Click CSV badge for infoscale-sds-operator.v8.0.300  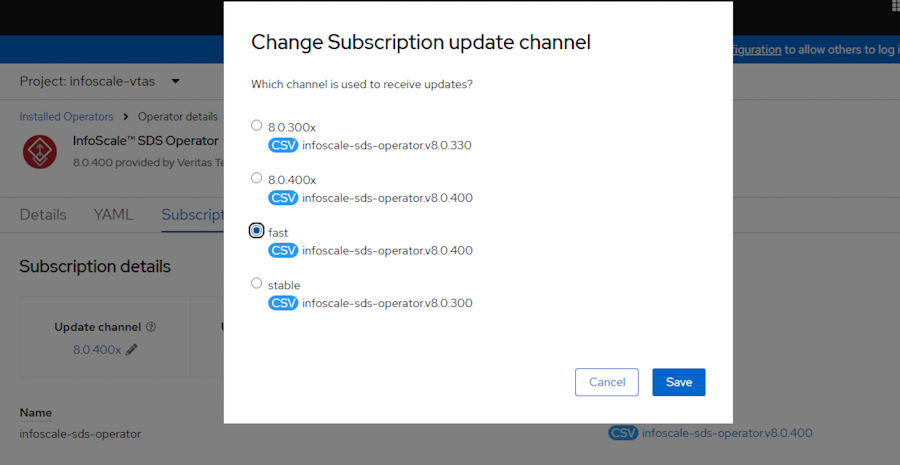[283, 303]
